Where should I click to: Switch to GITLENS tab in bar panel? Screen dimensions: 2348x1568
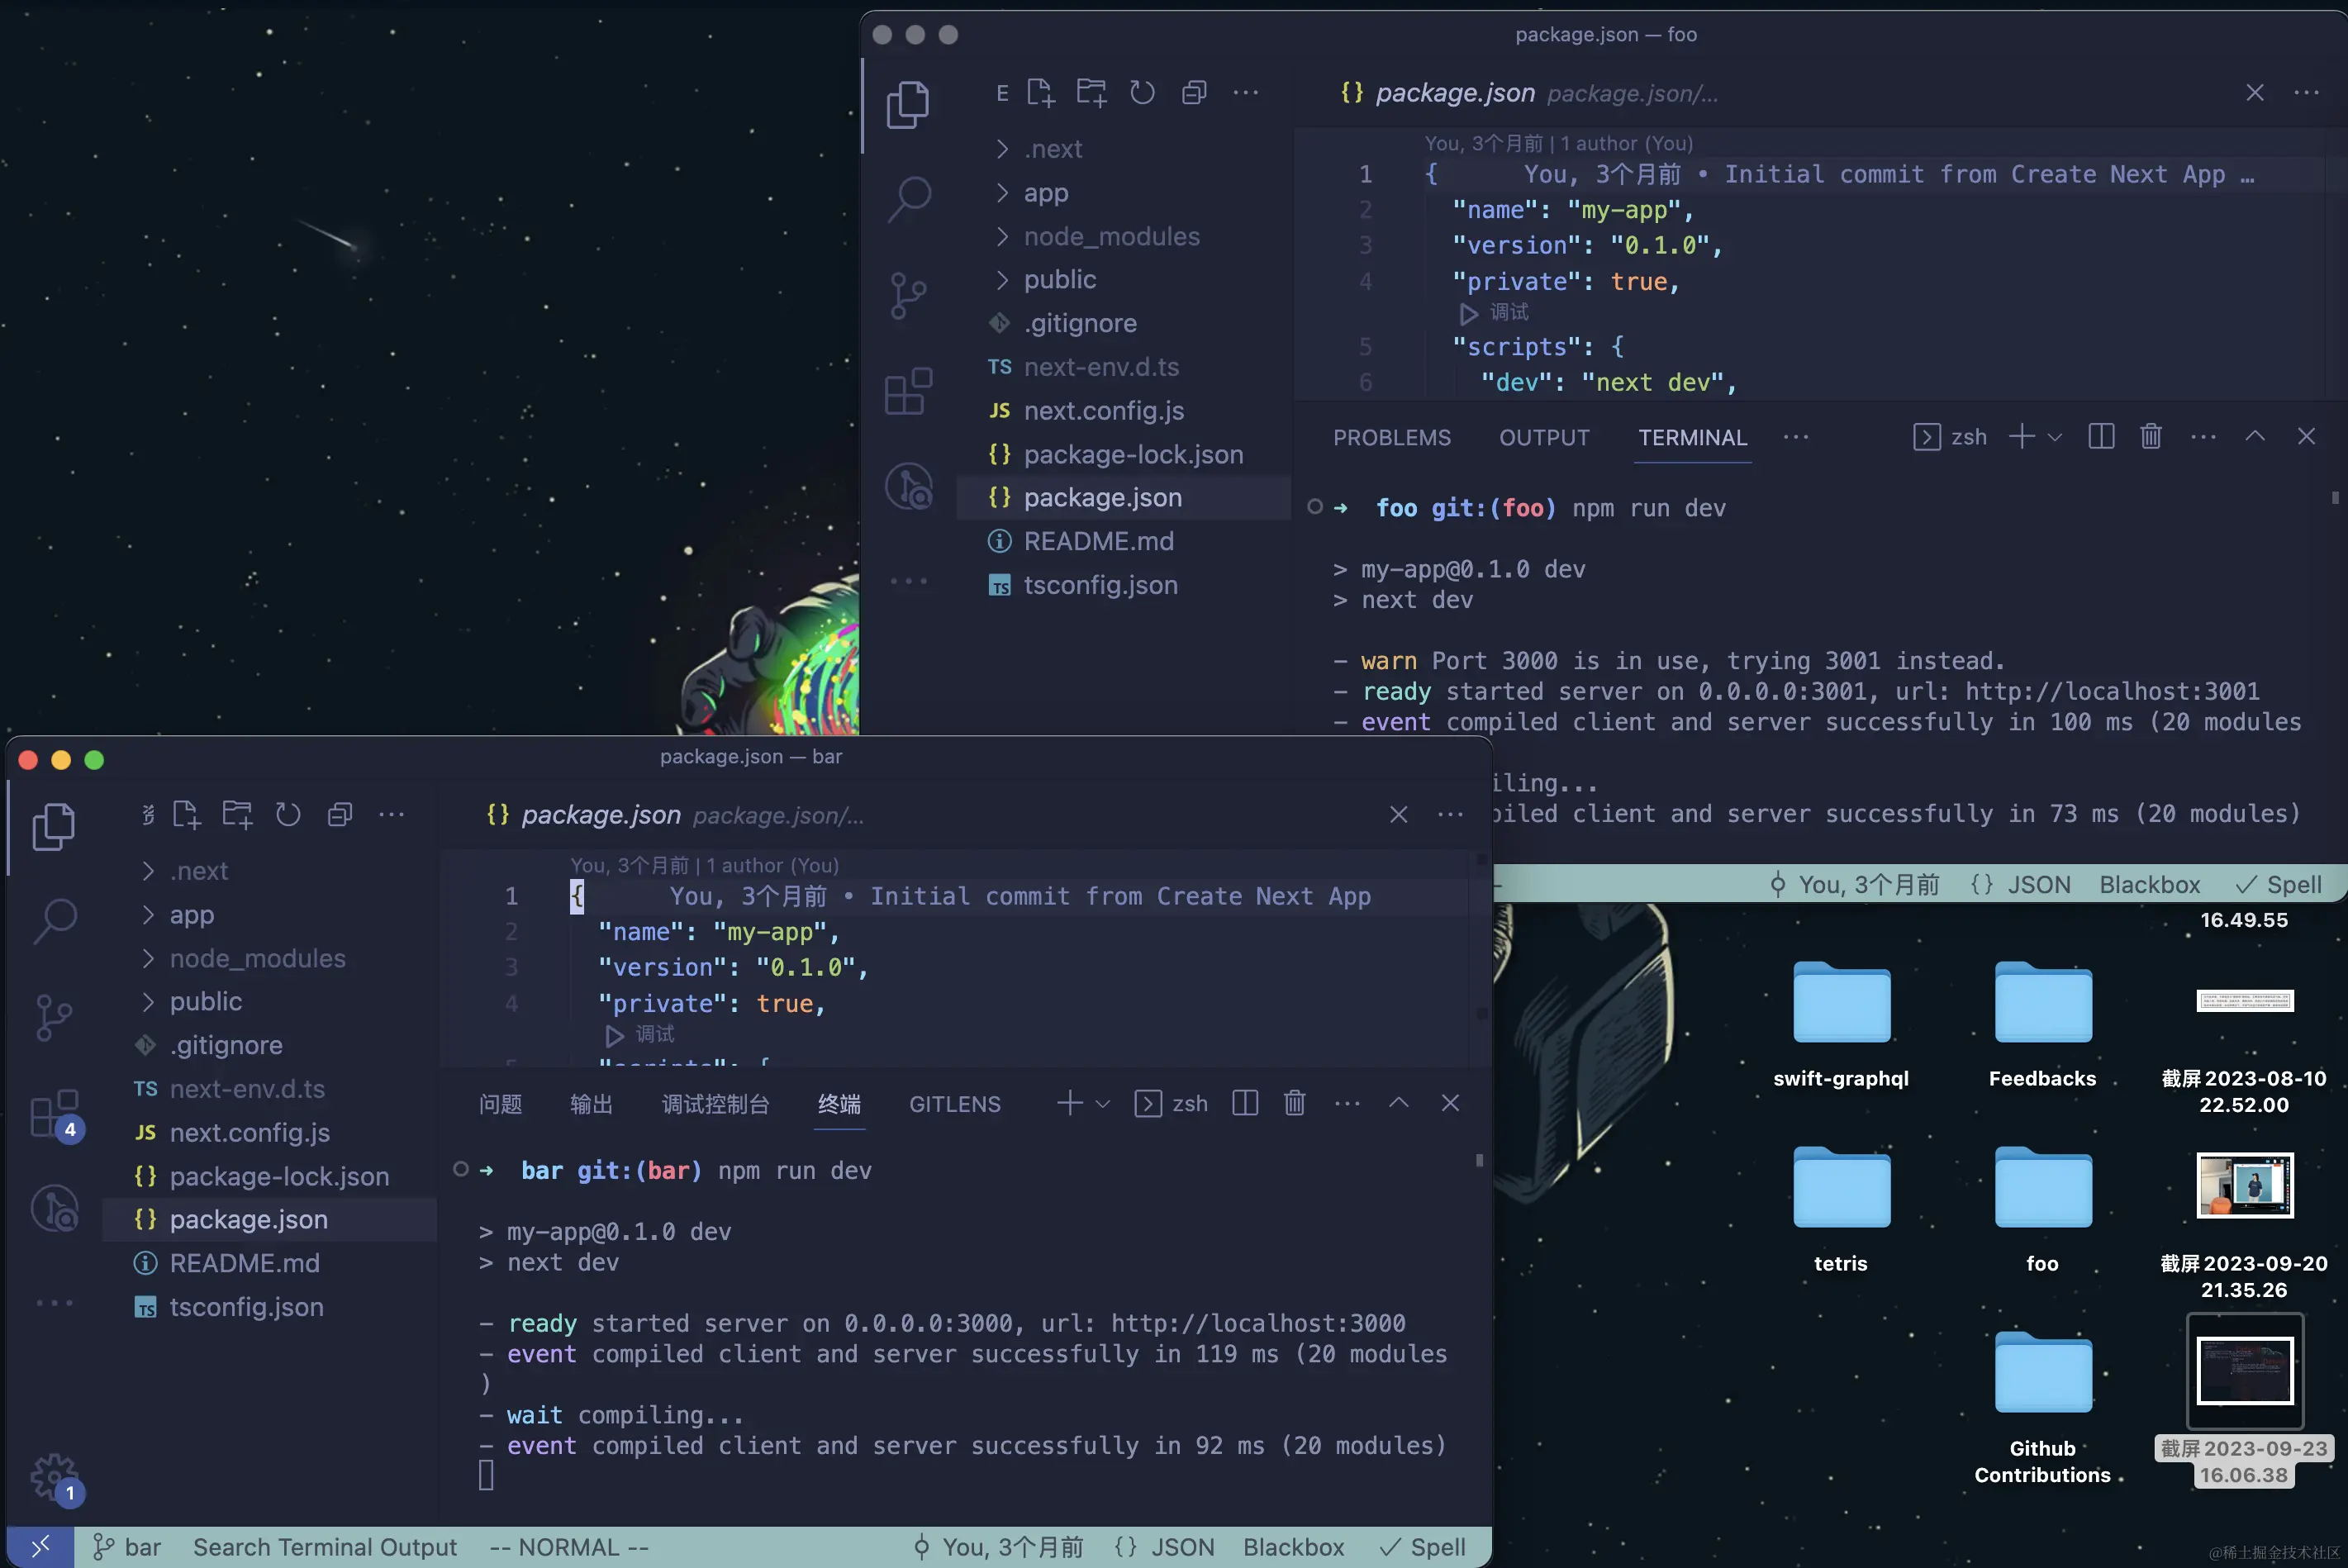tap(954, 1104)
